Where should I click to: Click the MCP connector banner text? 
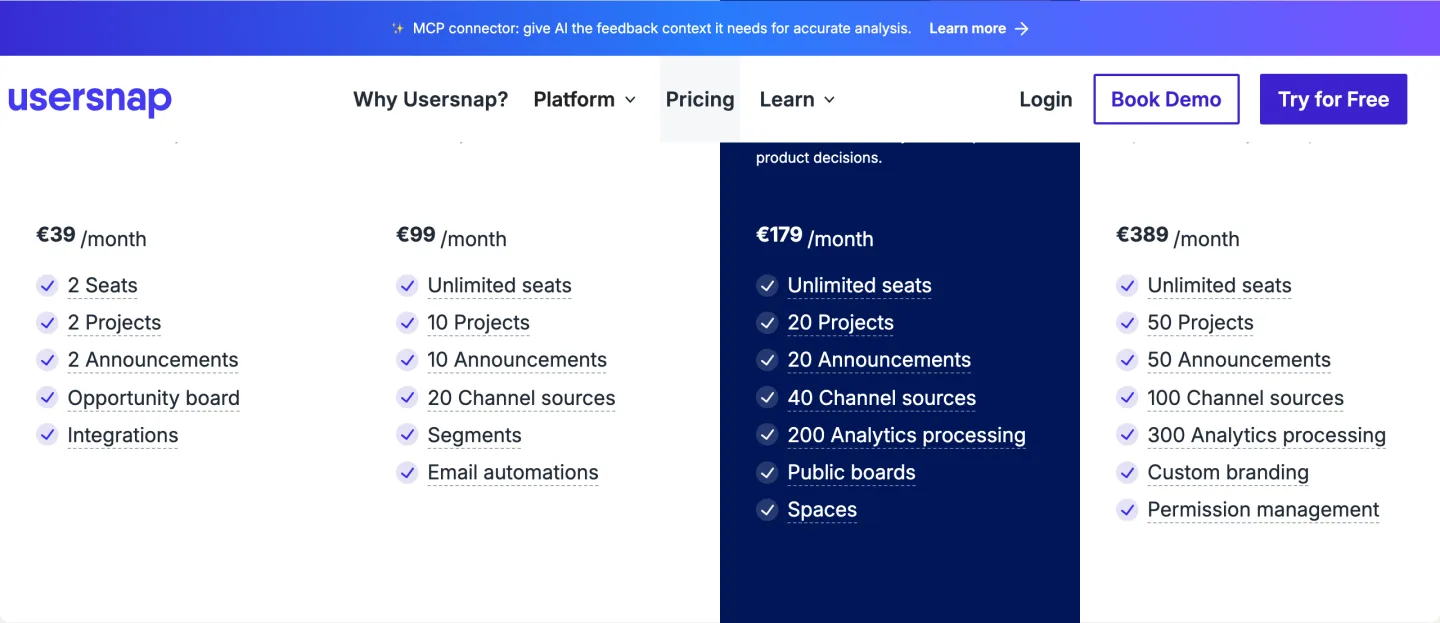(x=662, y=28)
